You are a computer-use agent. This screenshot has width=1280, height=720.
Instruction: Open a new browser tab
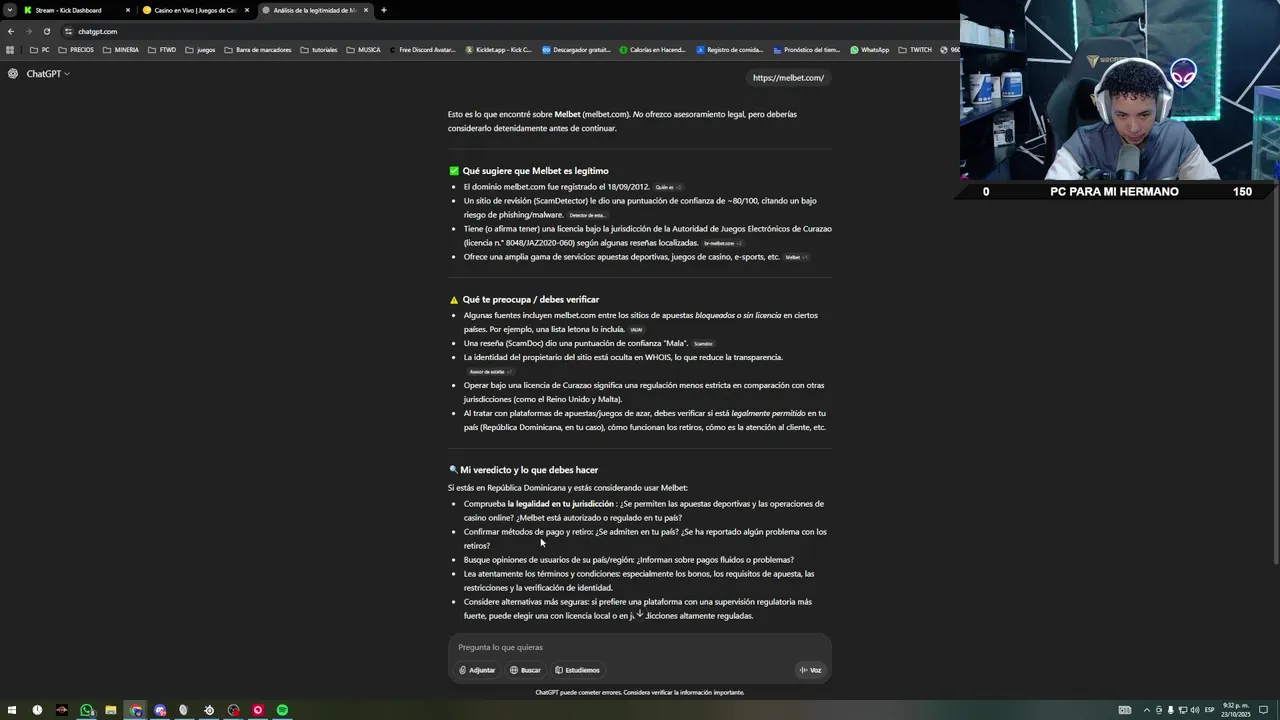(x=384, y=10)
